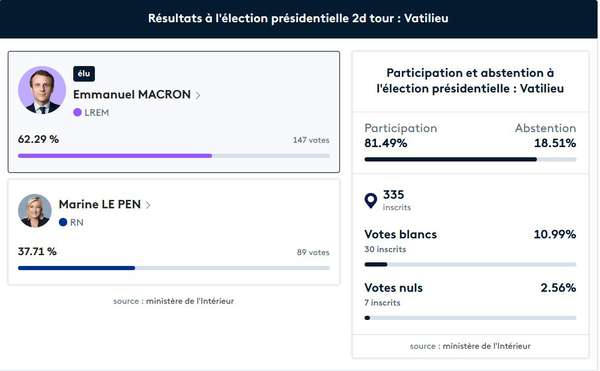Click ministère de l'Intérieur source under participation

pos(487,346)
